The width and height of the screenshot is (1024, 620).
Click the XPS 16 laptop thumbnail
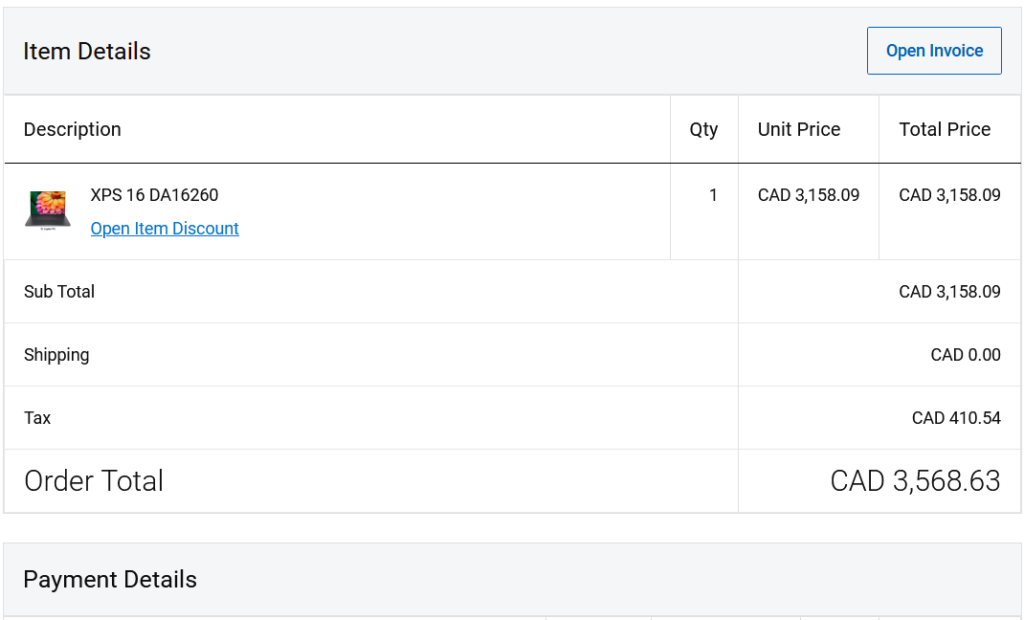[47, 210]
